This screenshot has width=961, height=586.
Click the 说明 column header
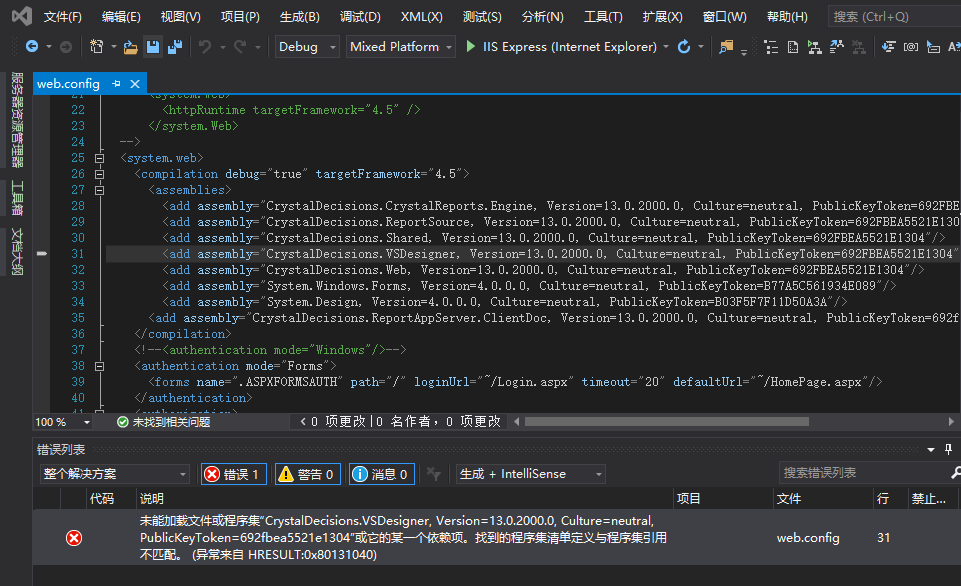tap(151, 498)
